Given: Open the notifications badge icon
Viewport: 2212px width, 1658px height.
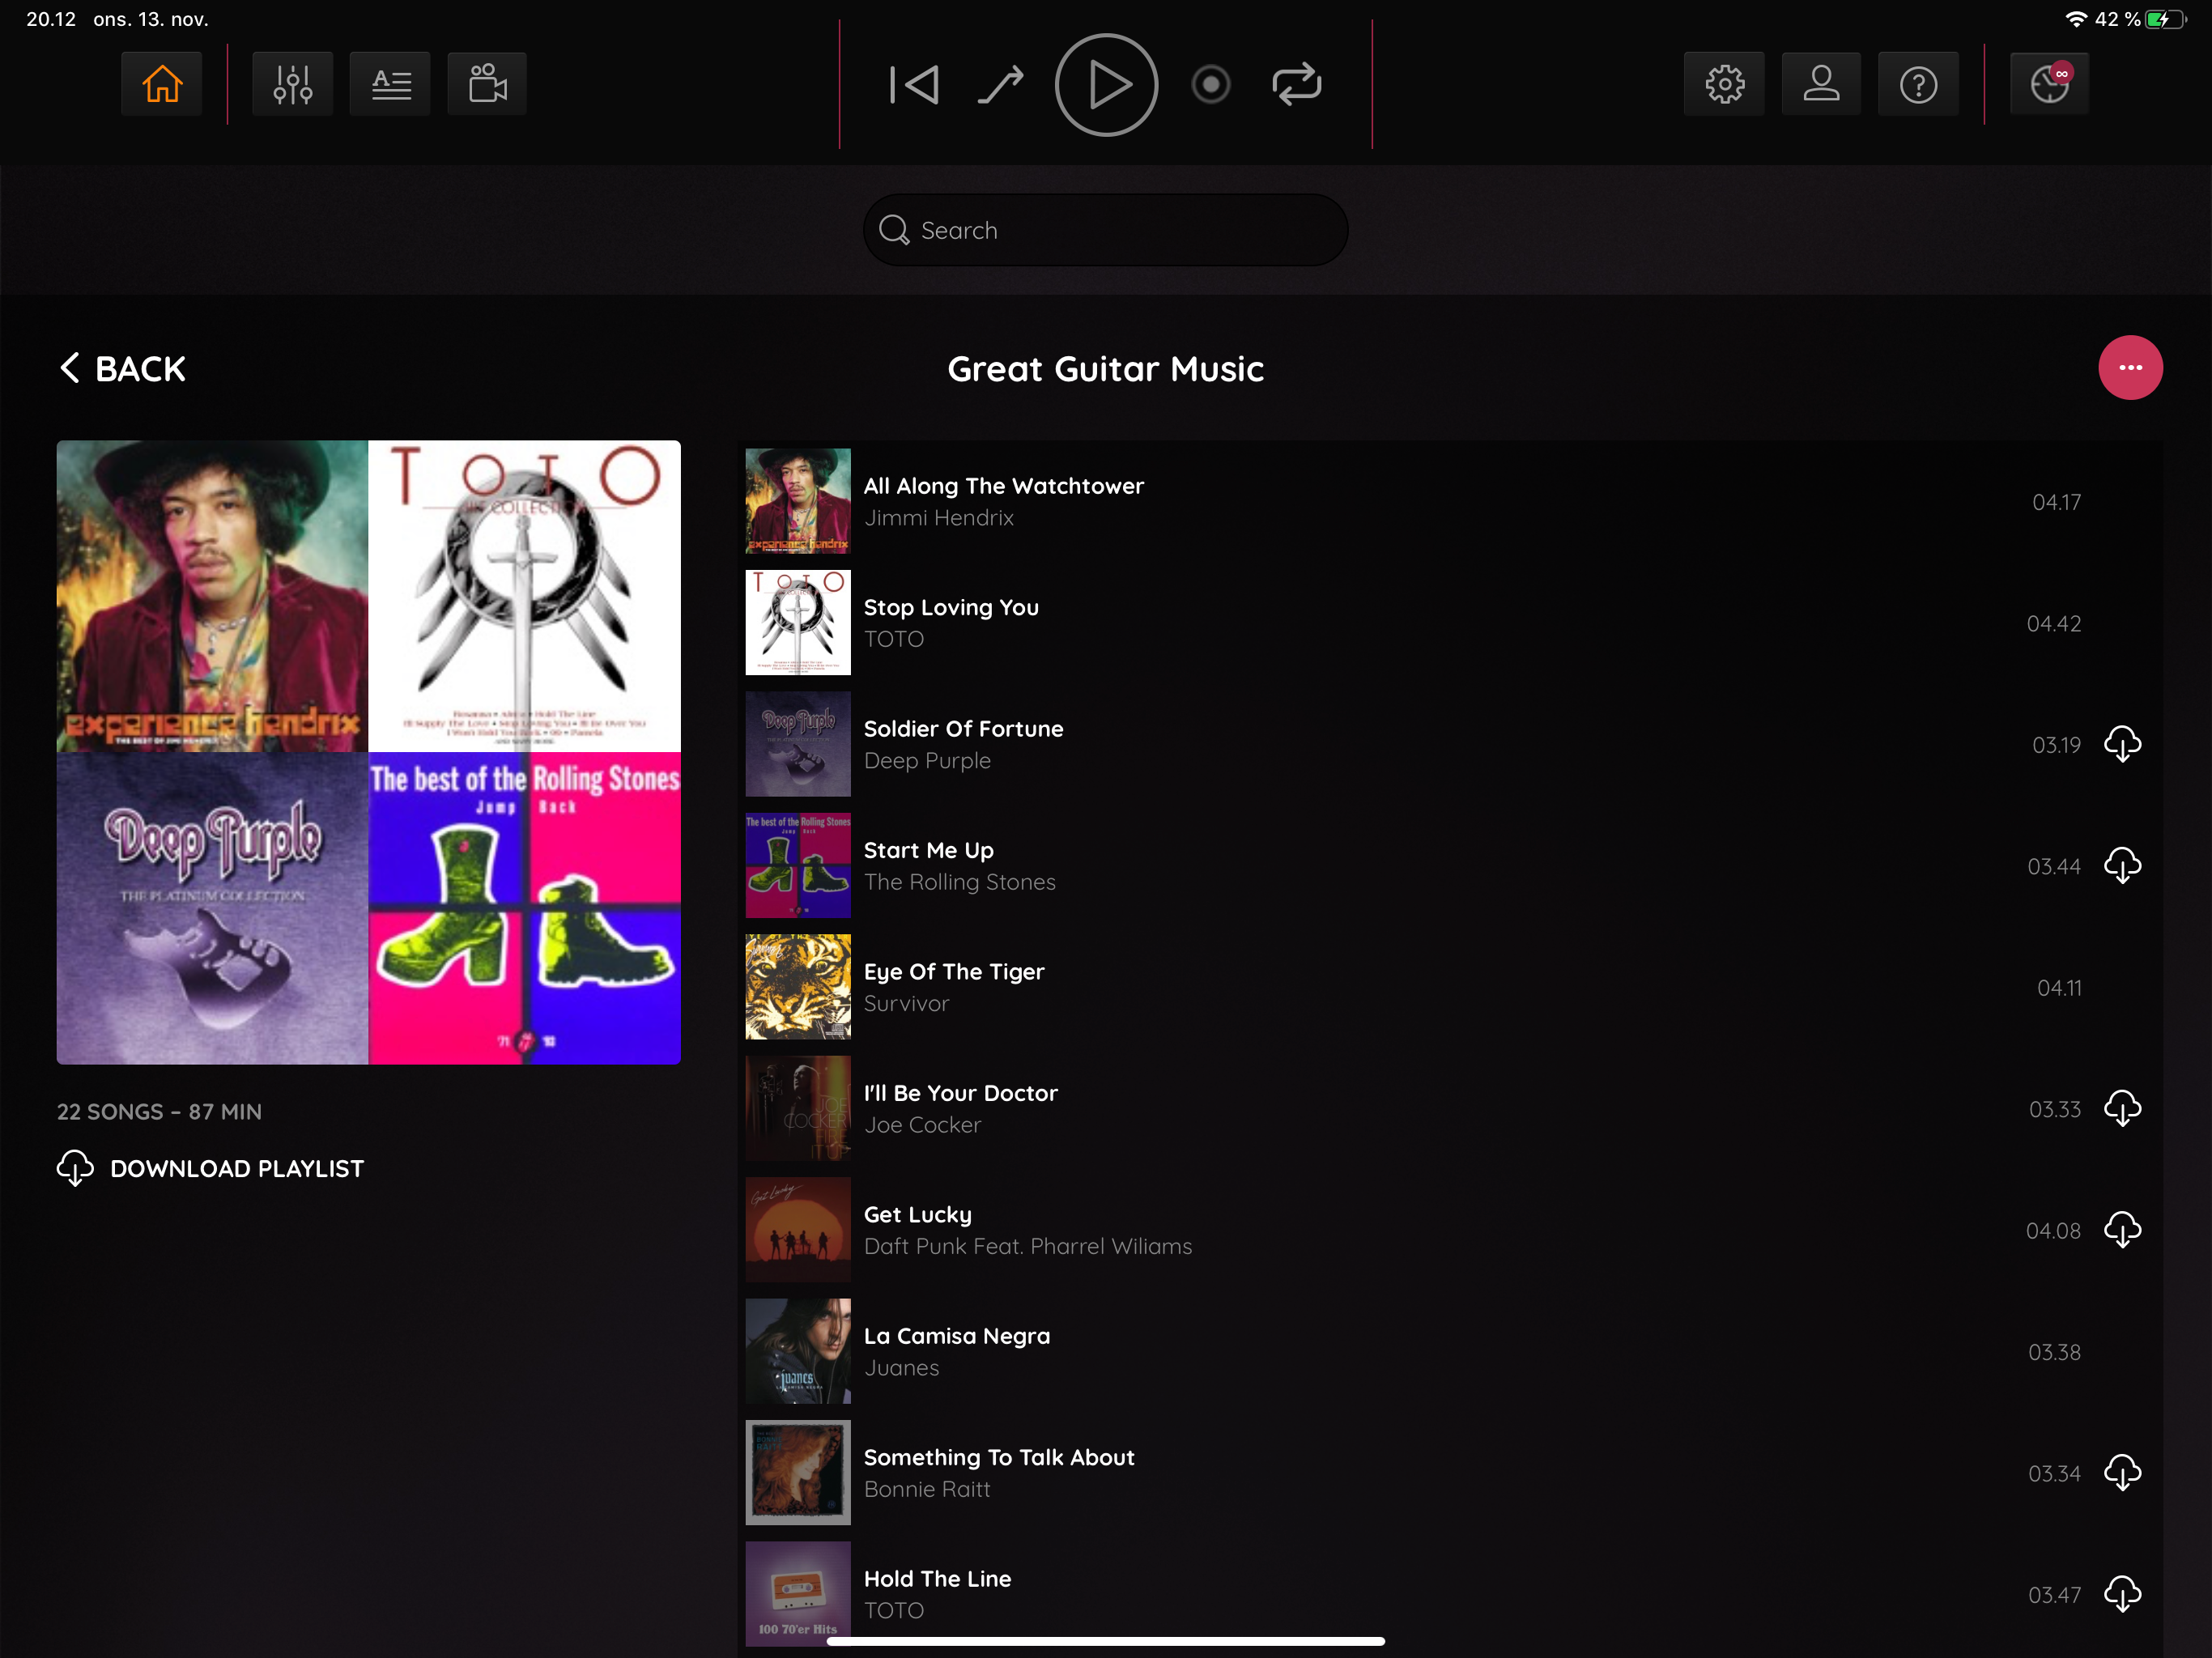Looking at the screenshot, I should (2049, 84).
